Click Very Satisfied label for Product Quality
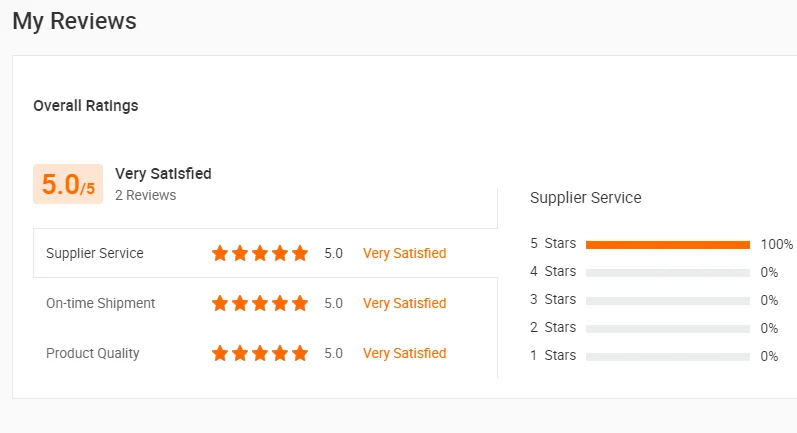Screen dimensions: 797x433 pyautogui.click(x=404, y=354)
